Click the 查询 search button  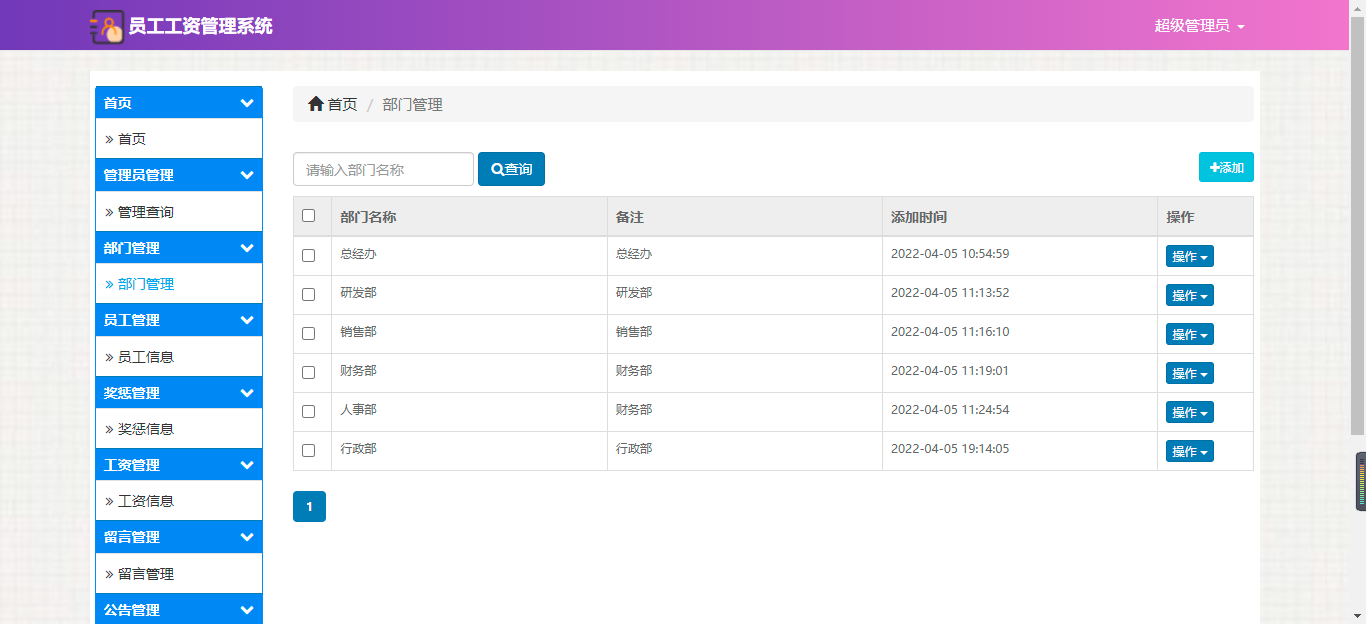point(511,169)
